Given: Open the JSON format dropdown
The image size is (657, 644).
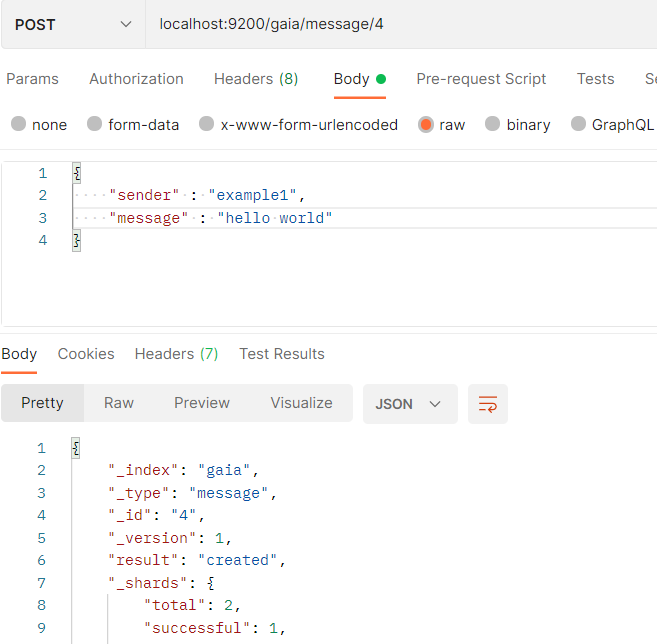Looking at the screenshot, I should pos(410,404).
